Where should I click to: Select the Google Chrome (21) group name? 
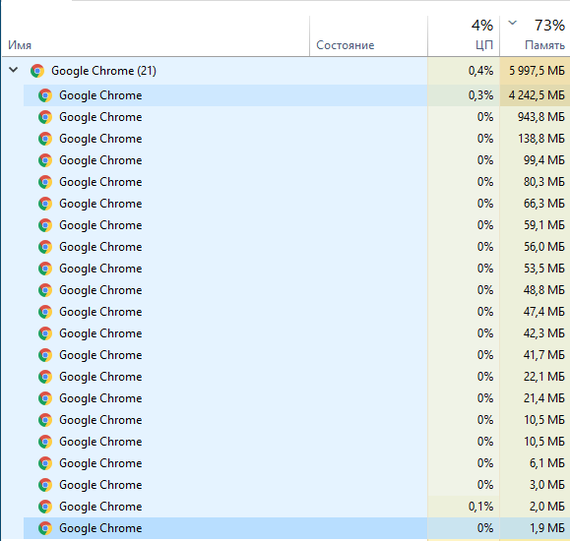coord(104,71)
